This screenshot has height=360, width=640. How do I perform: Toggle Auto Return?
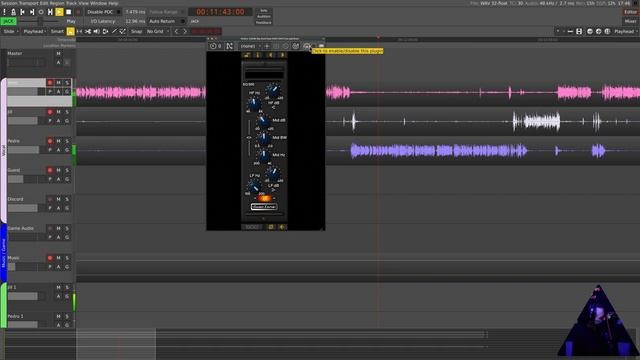coord(167,21)
